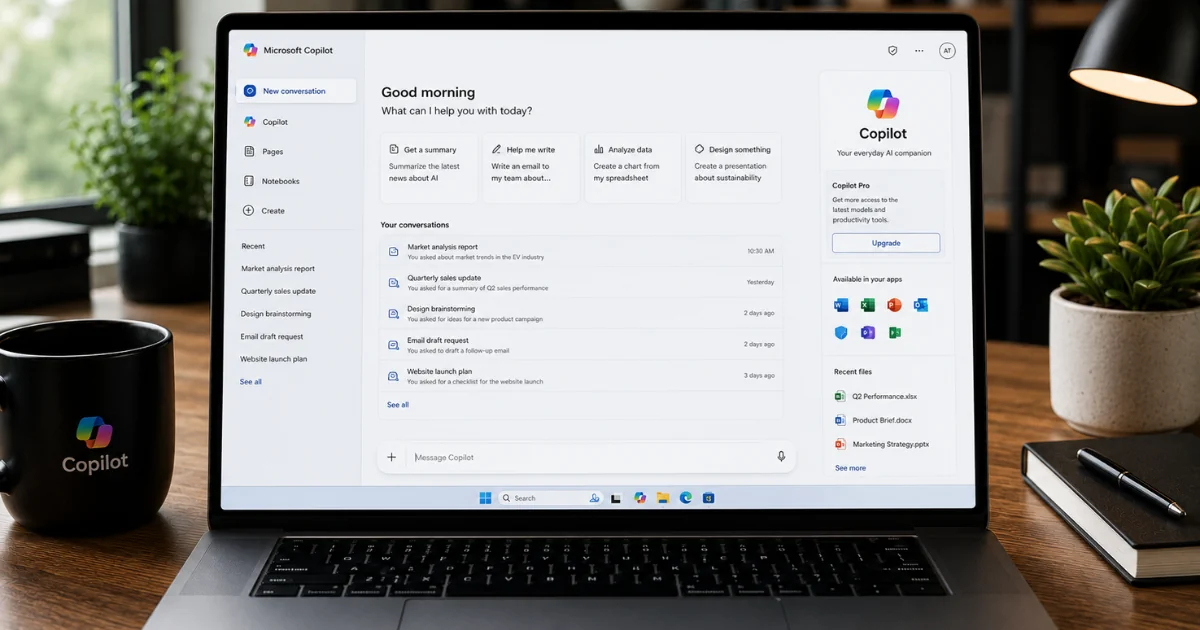Open Microsoft Store on the taskbar
The height and width of the screenshot is (630, 1200).
click(708, 497)
